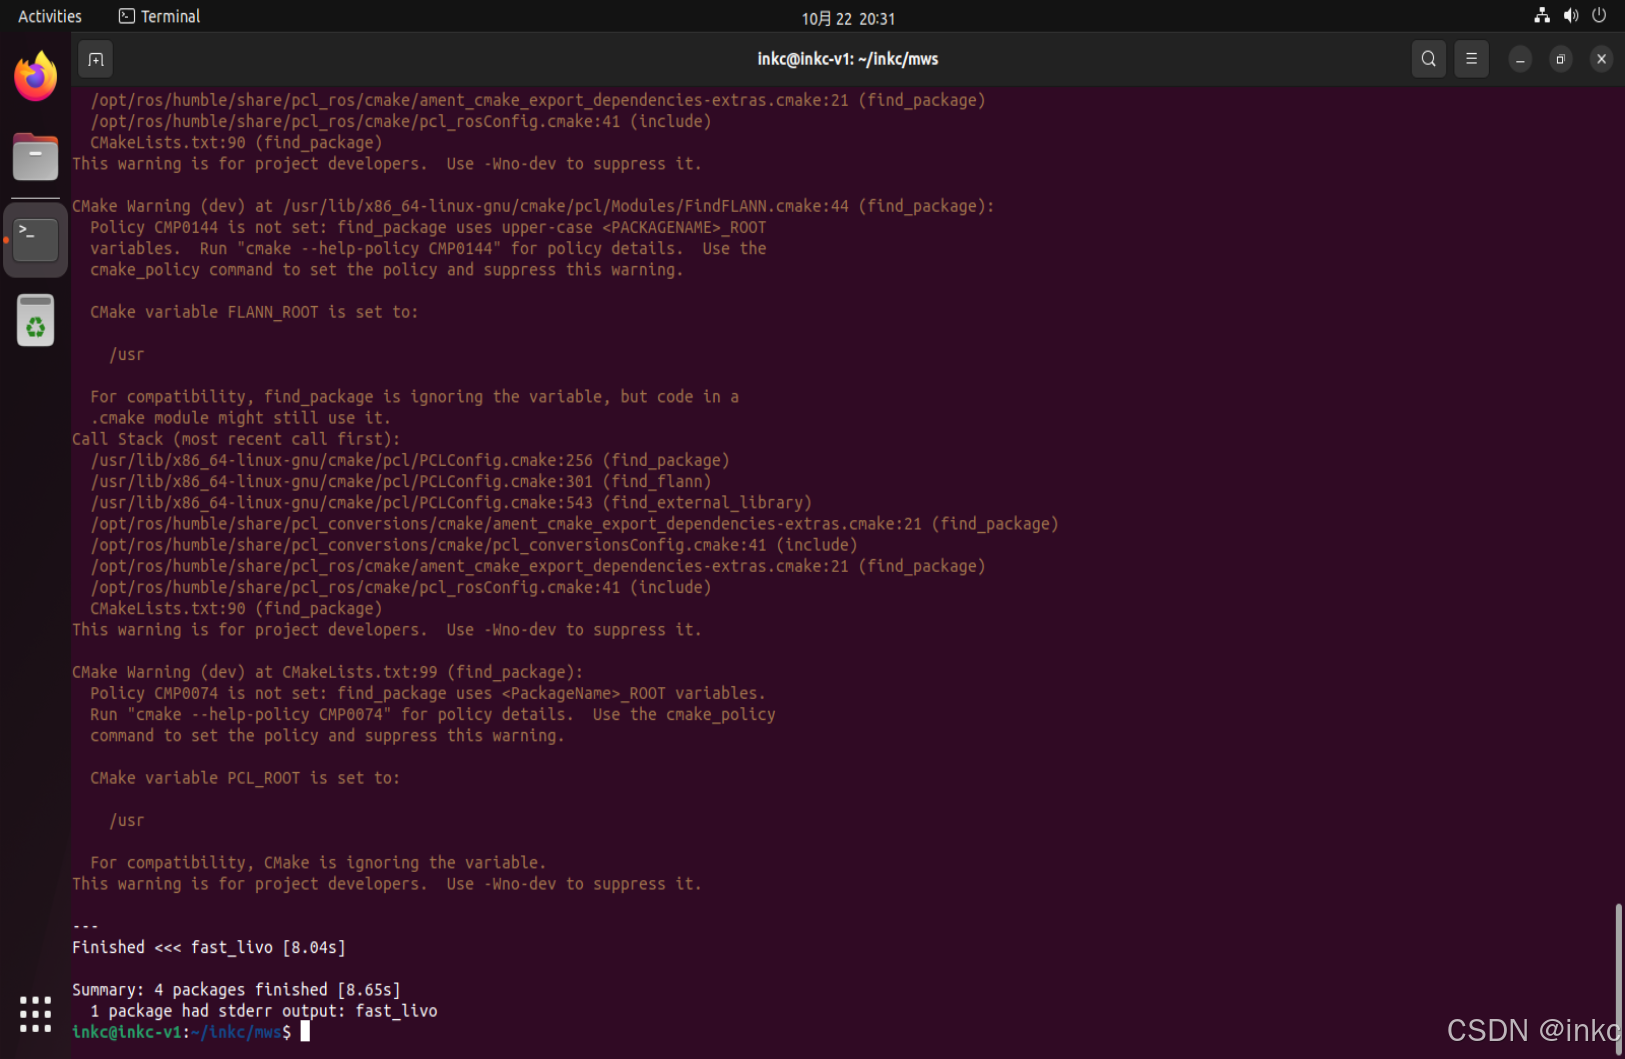Open the calendar from the clock
1625x1059 pixels.
coord(847,17)
